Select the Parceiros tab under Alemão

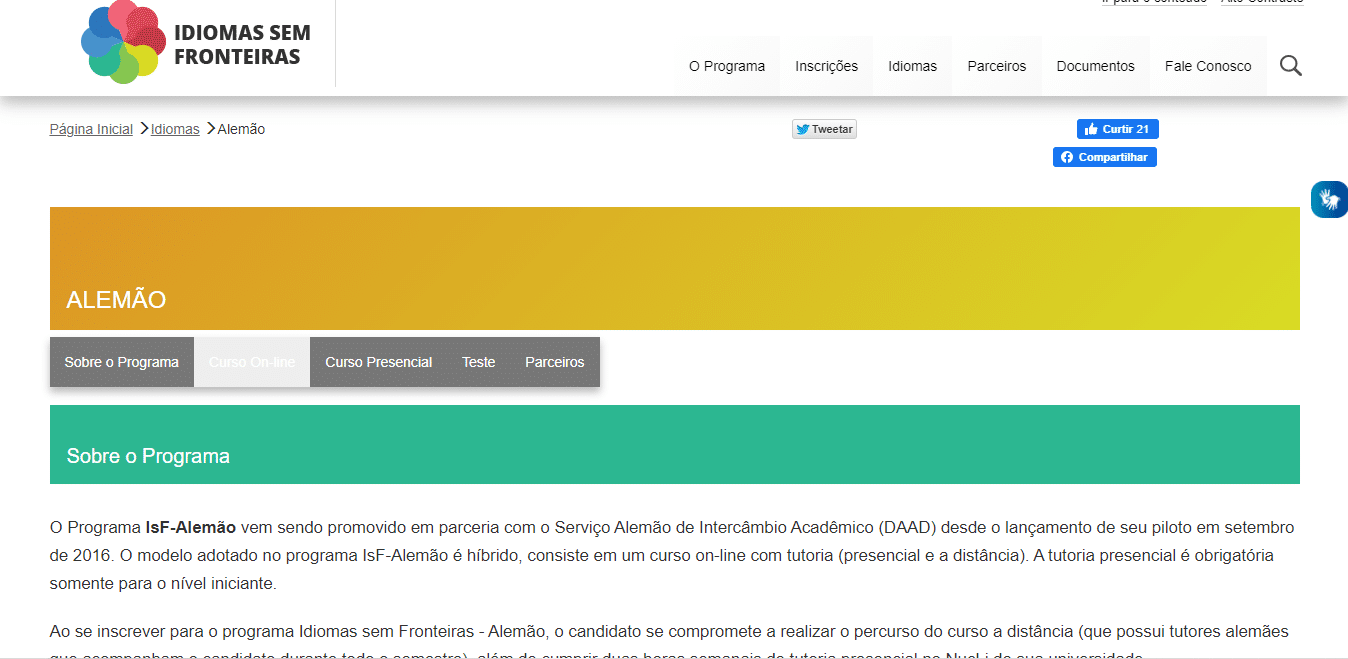pos(555,362)
